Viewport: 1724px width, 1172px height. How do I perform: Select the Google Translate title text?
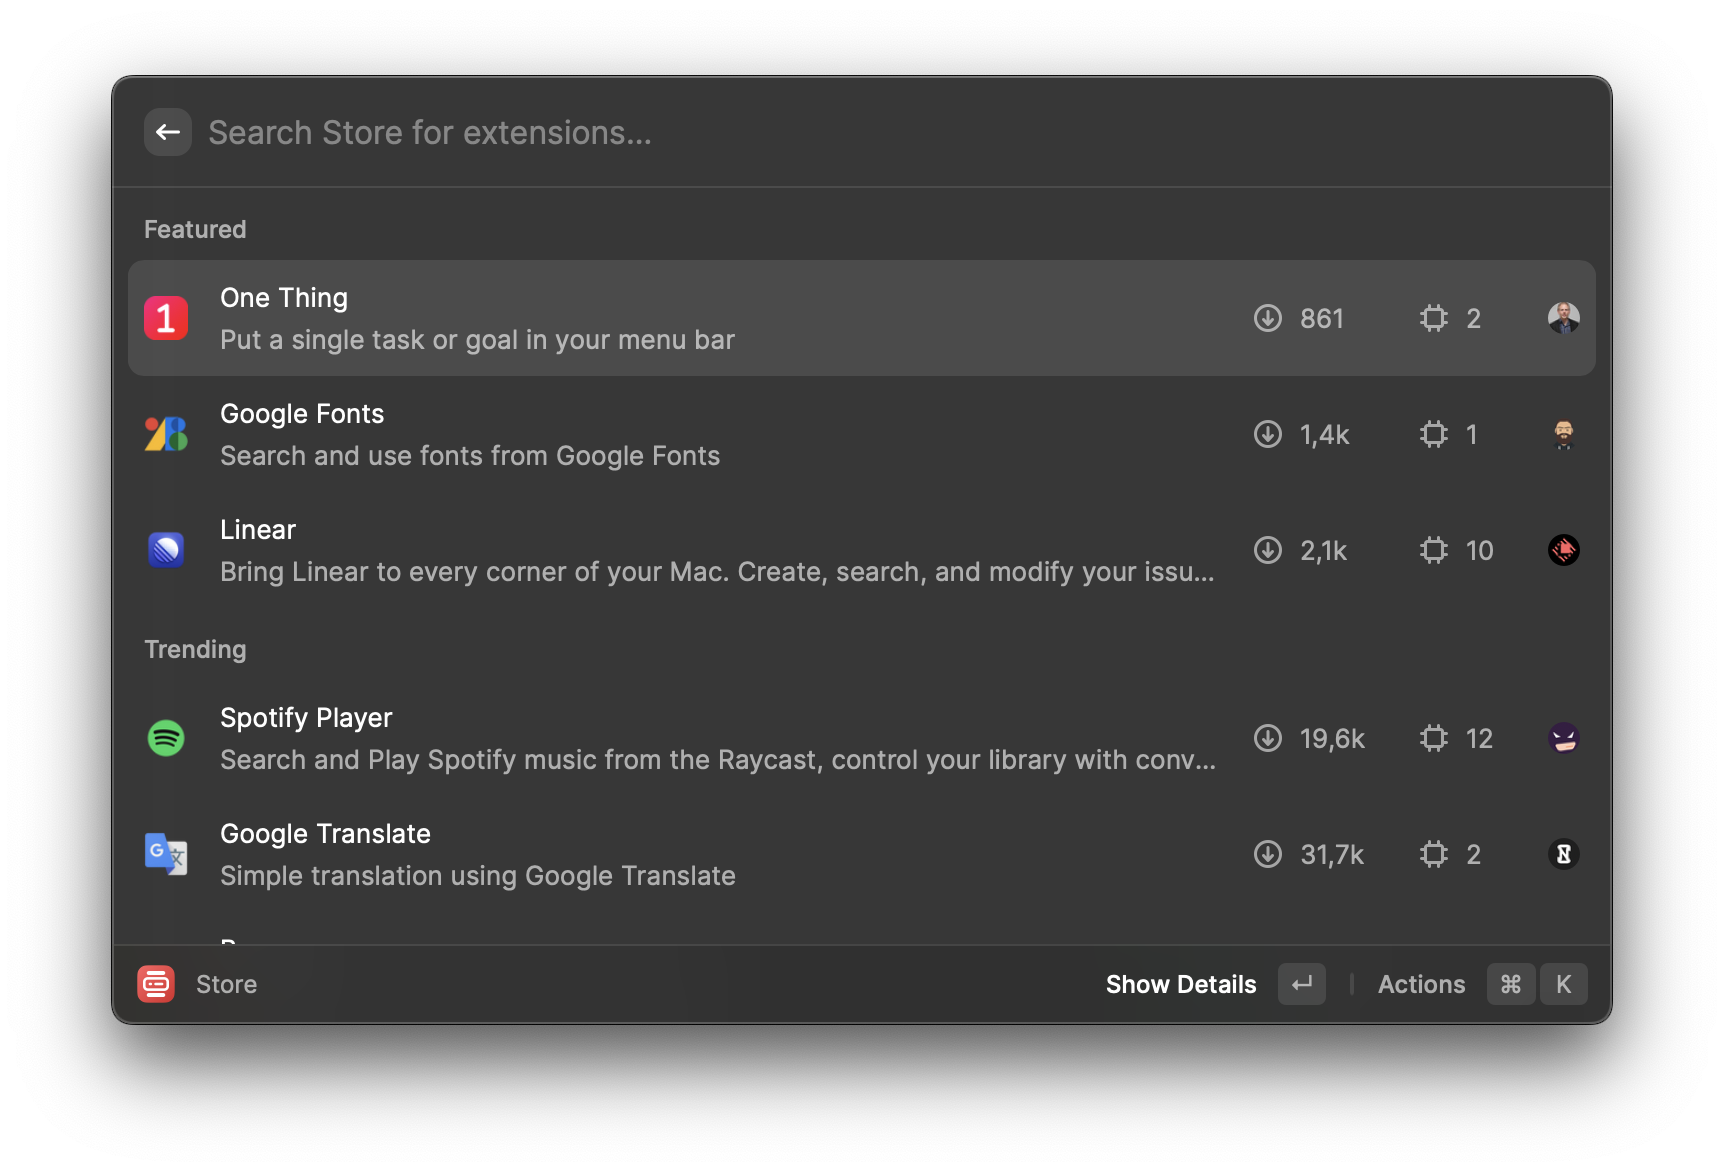pyautogui.click(x=325, y=834)
